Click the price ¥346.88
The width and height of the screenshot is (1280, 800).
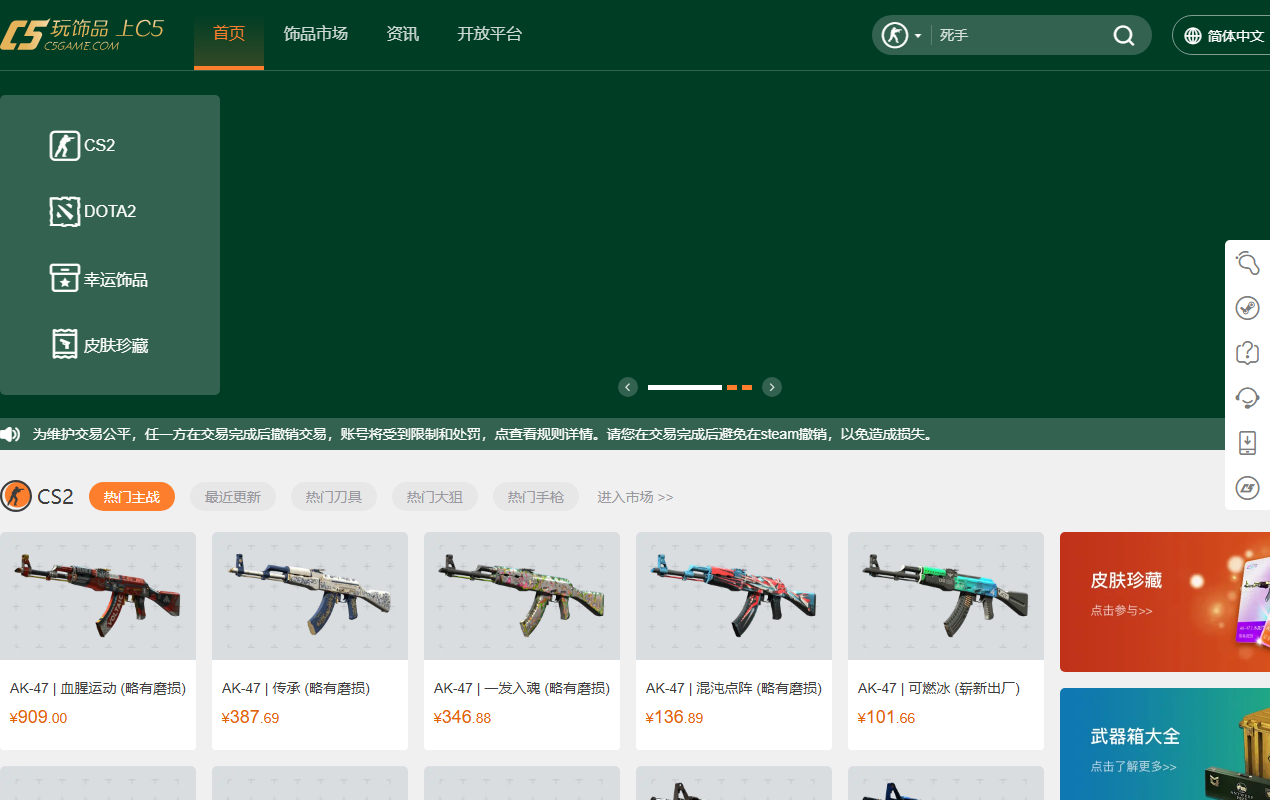tap(462, 717)
